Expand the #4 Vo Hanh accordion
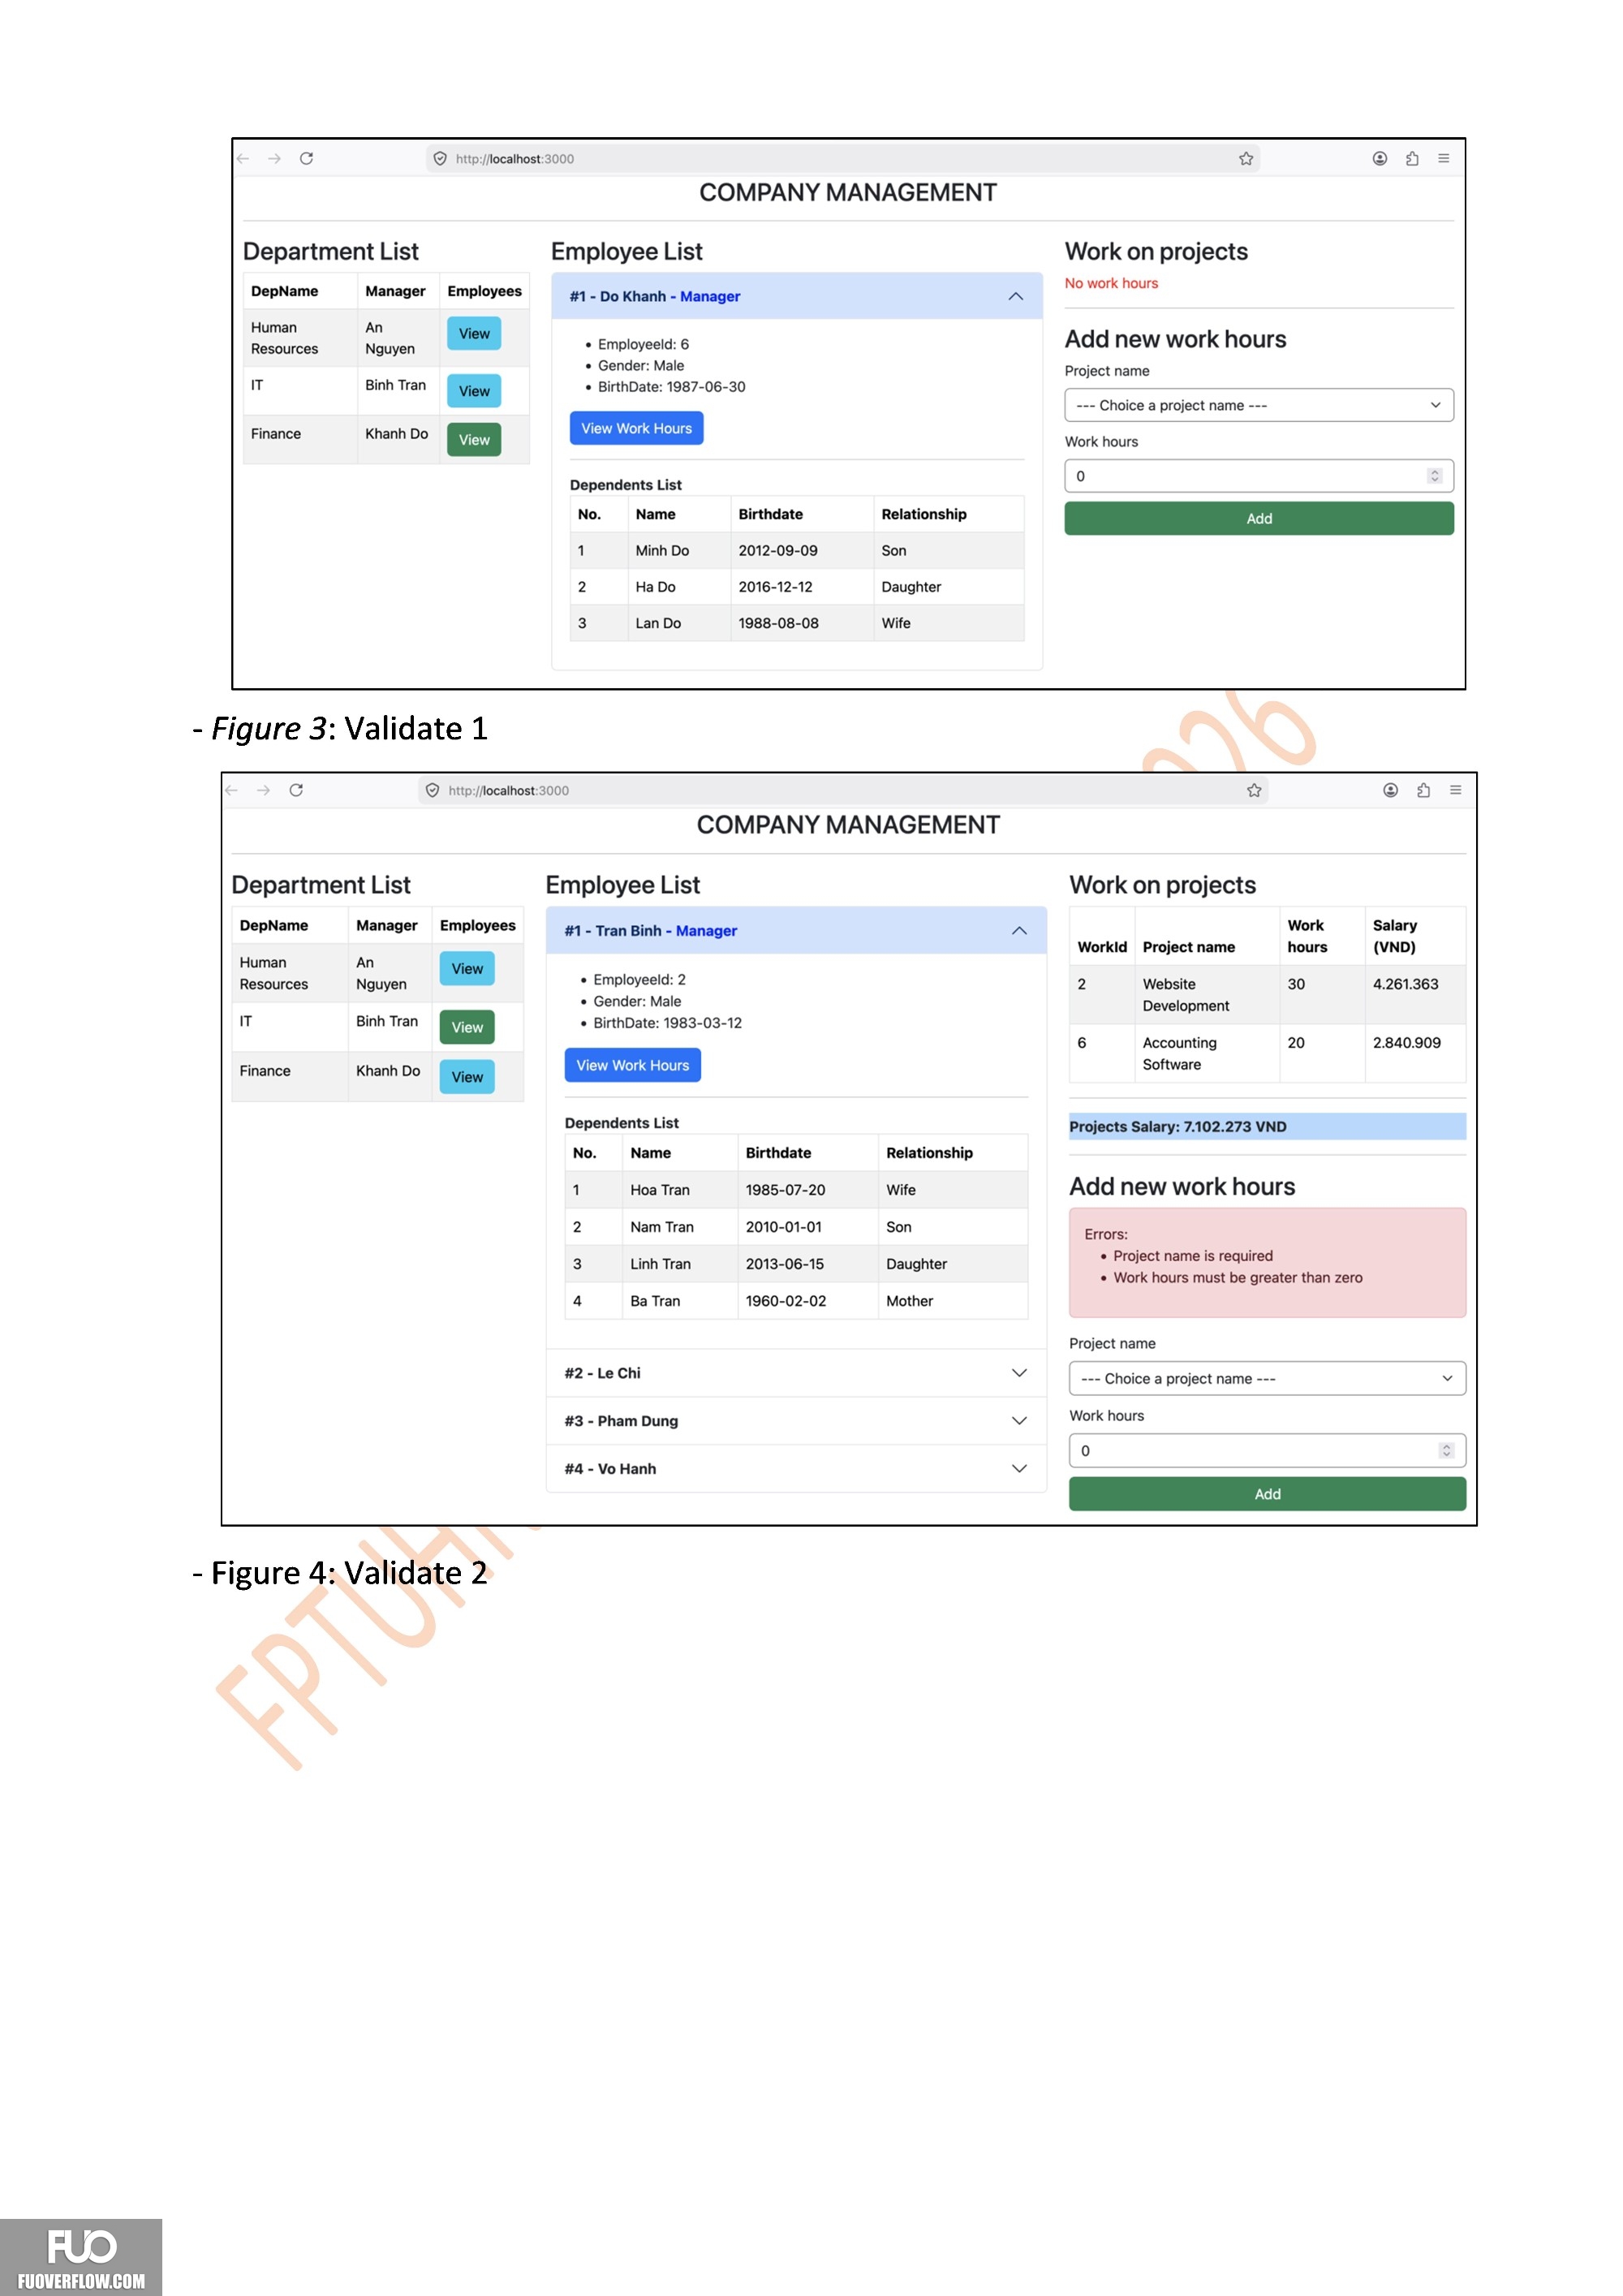 pyautogui.click(x=797, y=1469)
